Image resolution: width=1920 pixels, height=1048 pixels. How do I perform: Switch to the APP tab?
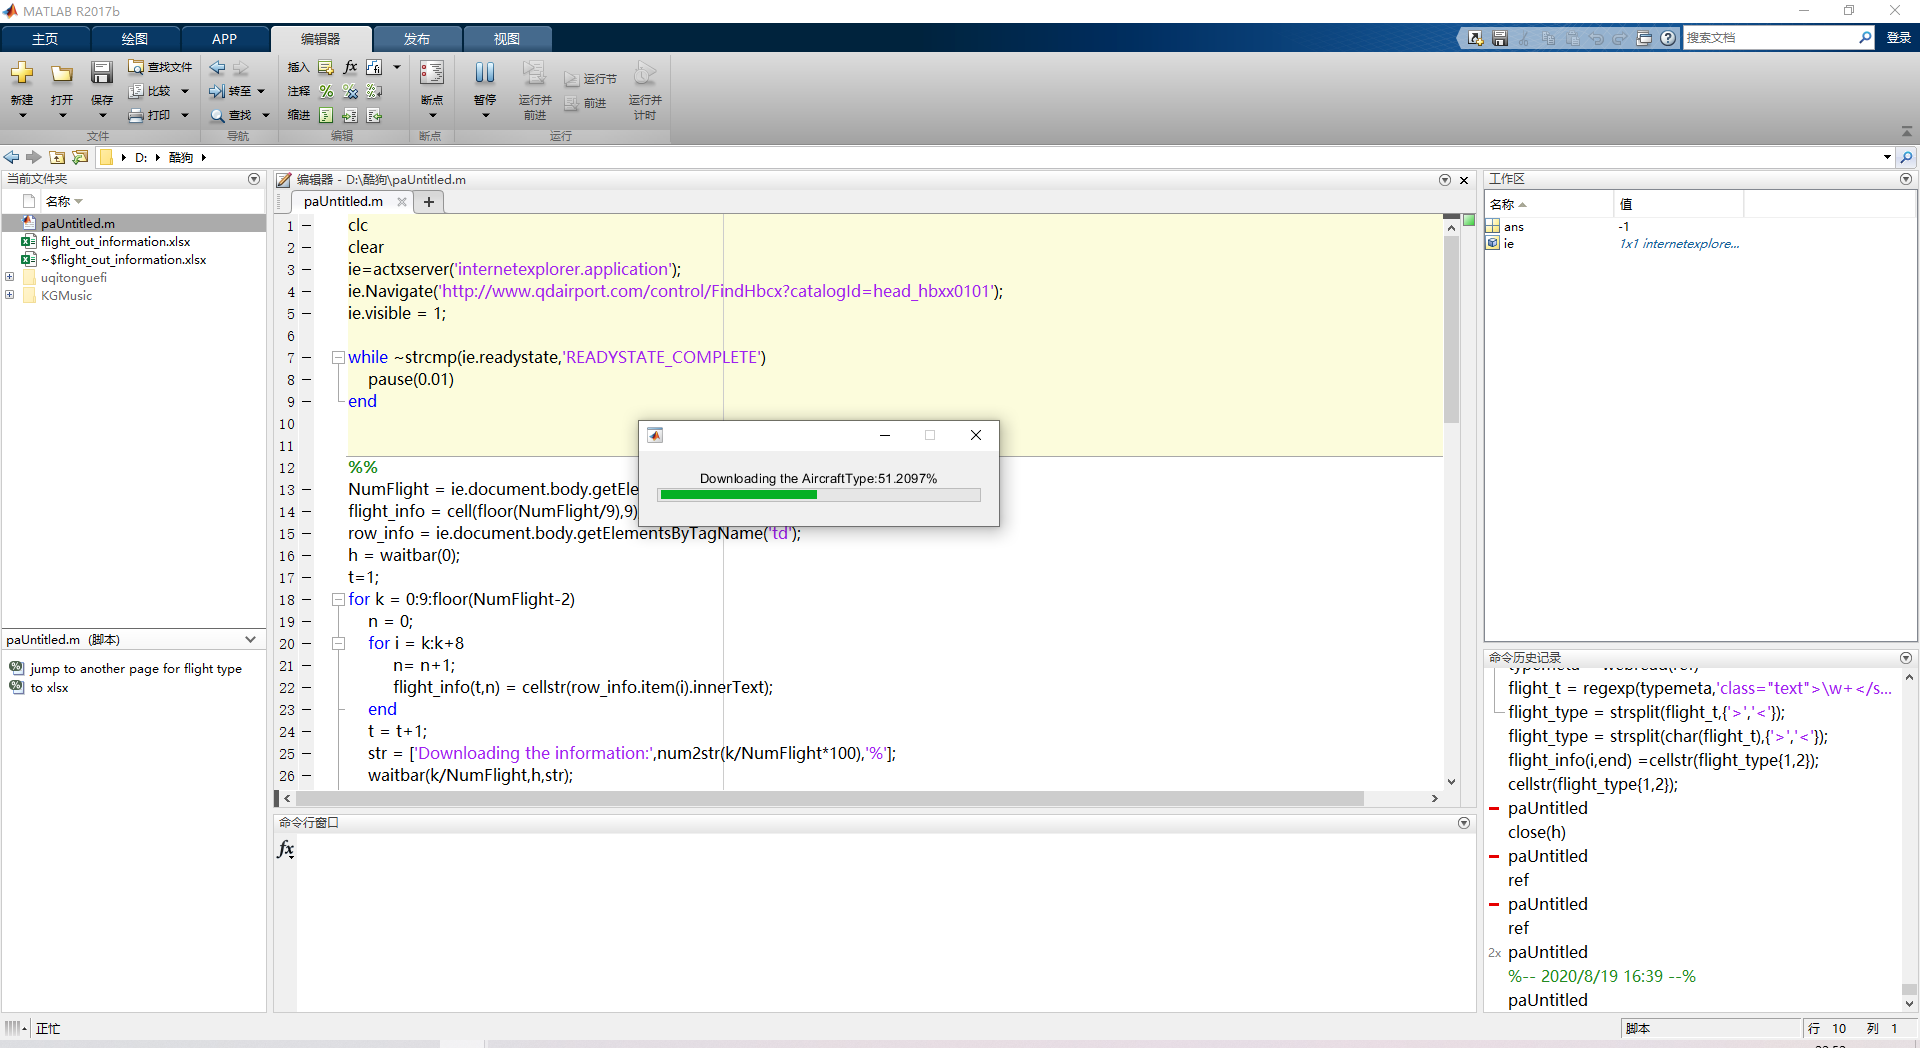(x=225, y=39)
